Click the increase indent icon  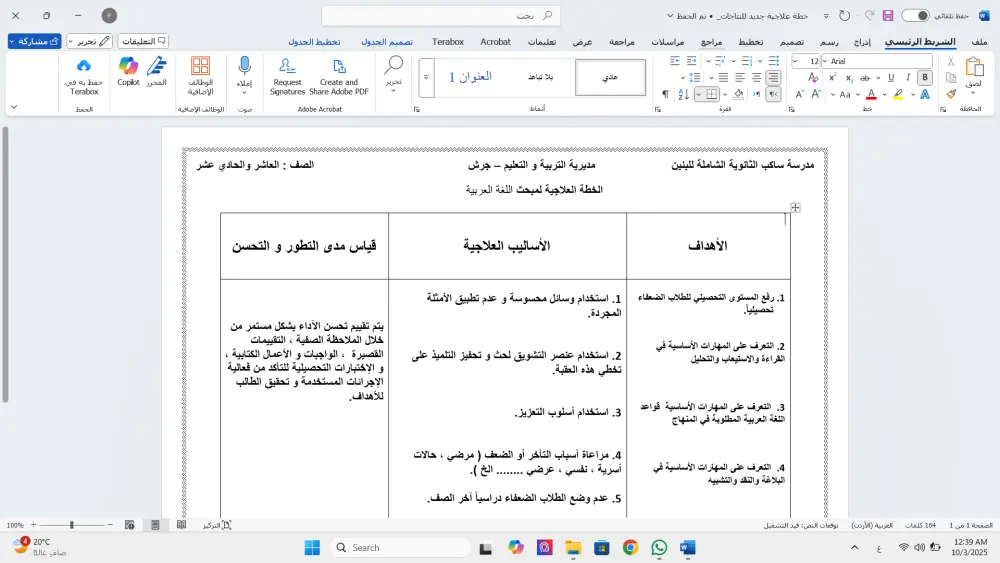click(675, 61)
